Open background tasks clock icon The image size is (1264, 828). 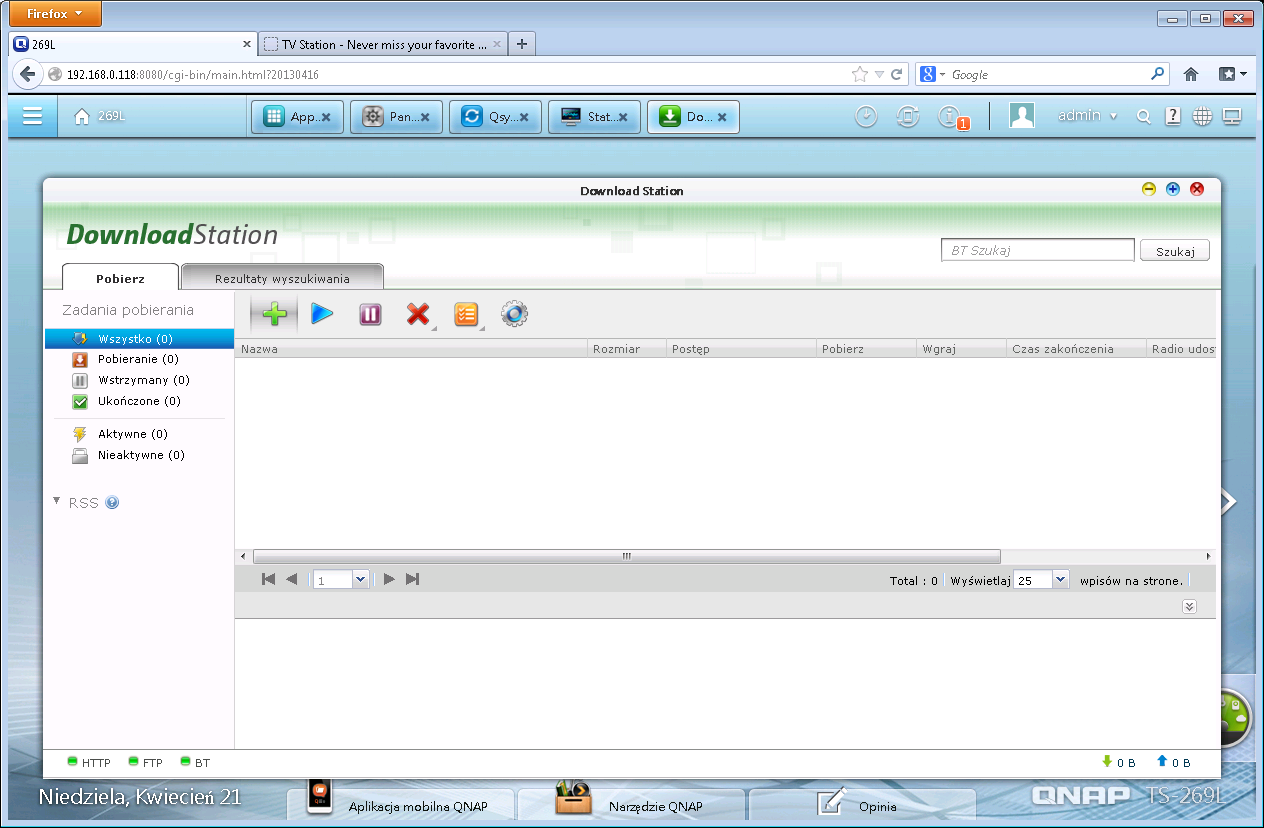point(866,116)
